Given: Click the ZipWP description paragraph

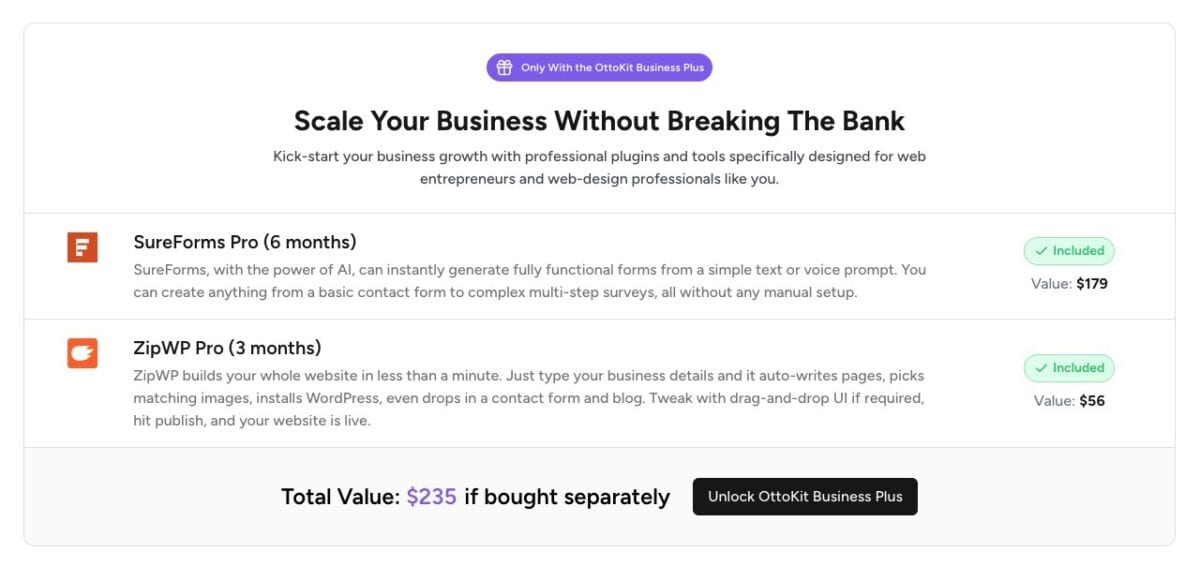Looking at the screenshot, I should [528, 398].
